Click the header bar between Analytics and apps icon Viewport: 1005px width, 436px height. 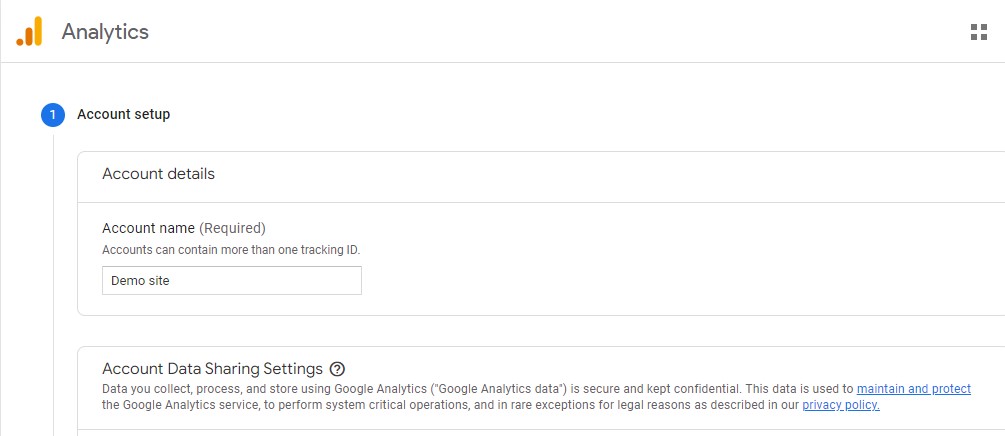558,32
